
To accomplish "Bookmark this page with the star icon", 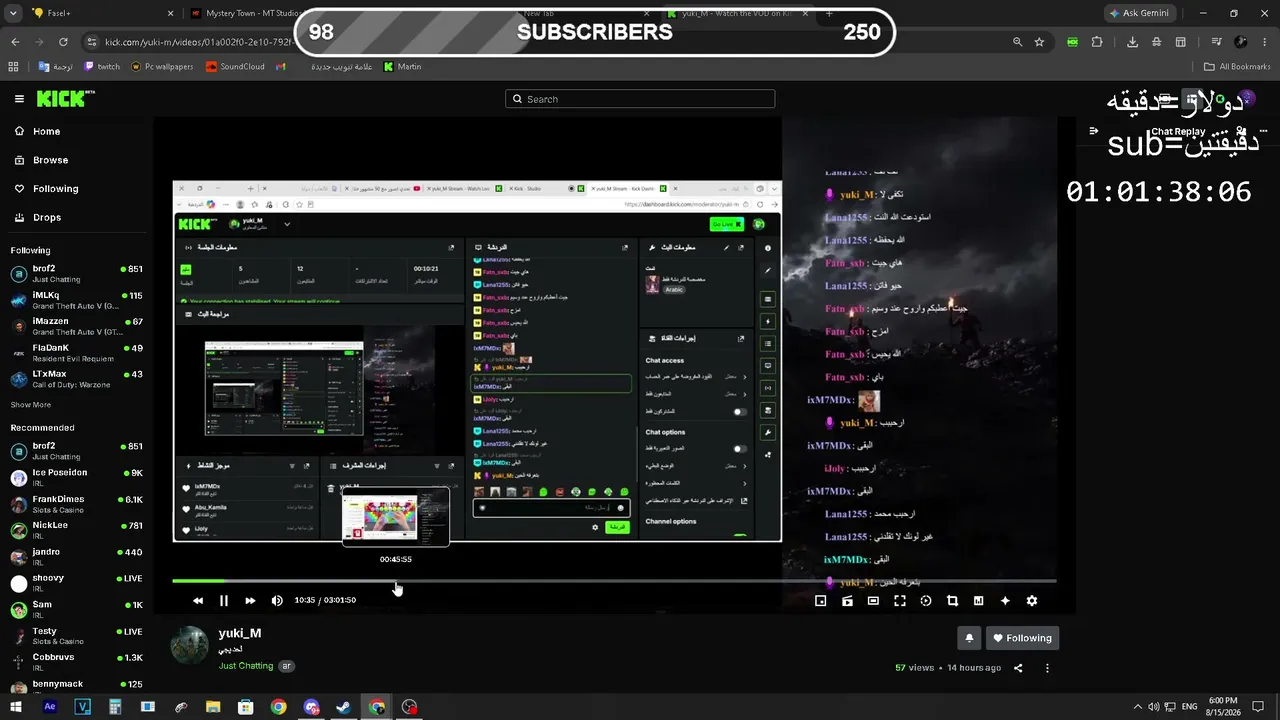I will [x=1040, y=42].
